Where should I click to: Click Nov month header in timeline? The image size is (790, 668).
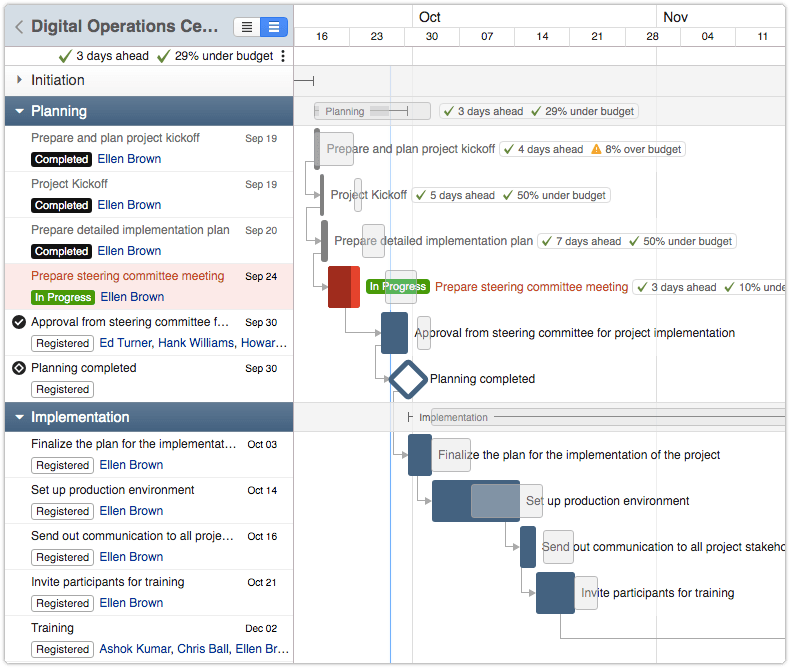[675, 17]
